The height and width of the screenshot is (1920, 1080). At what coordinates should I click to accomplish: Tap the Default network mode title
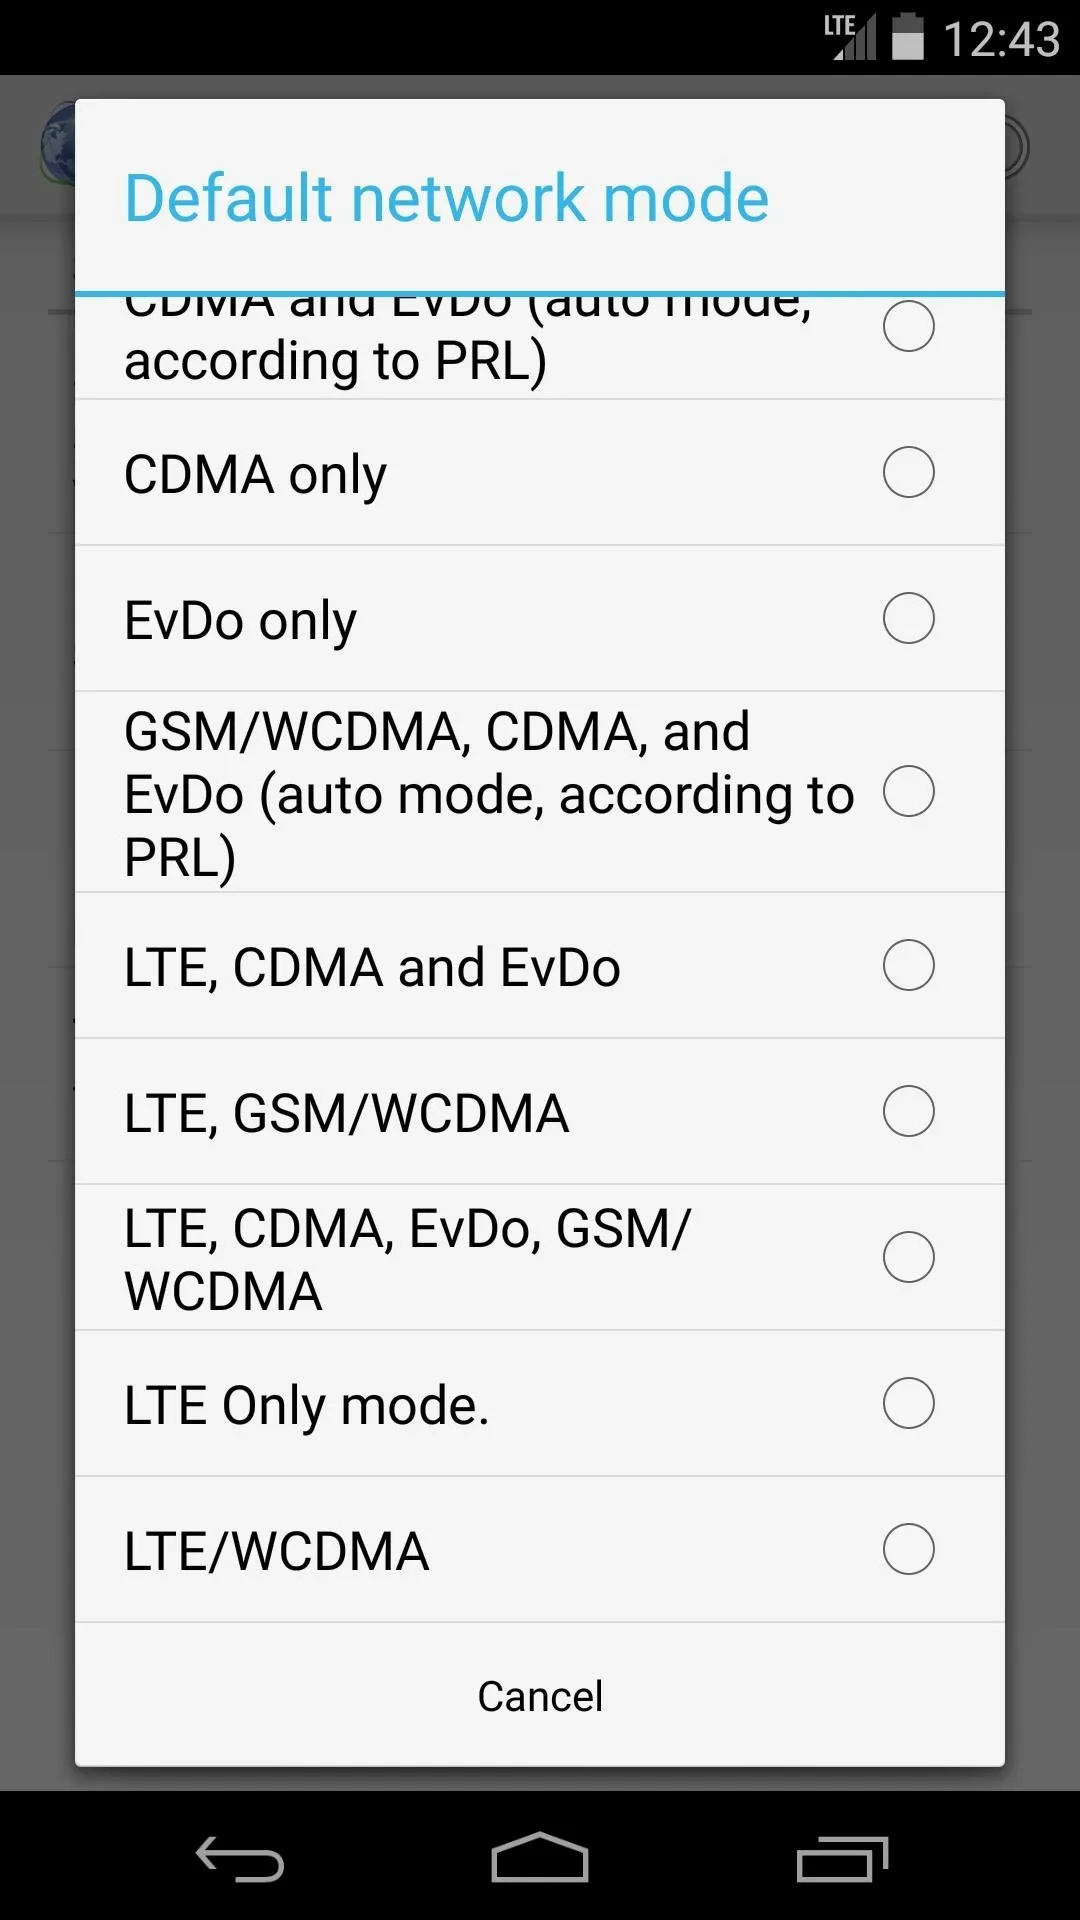coord(447,197)
